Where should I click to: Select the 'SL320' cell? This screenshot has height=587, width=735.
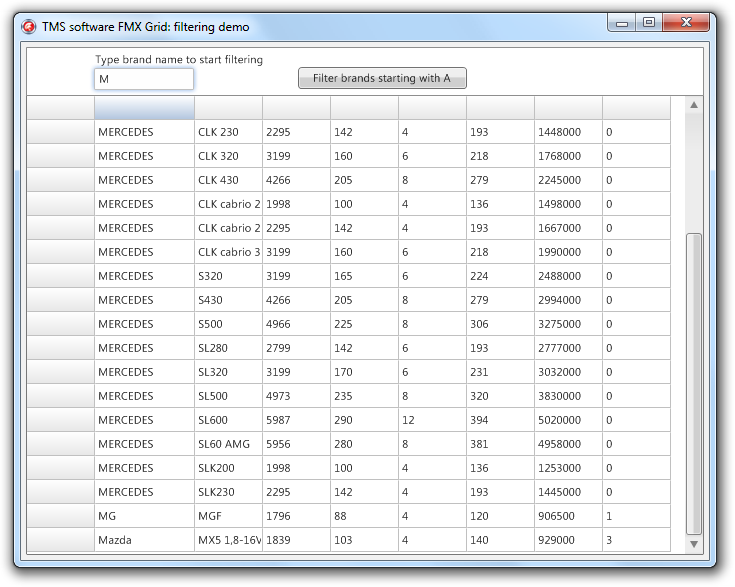[228, 372]
